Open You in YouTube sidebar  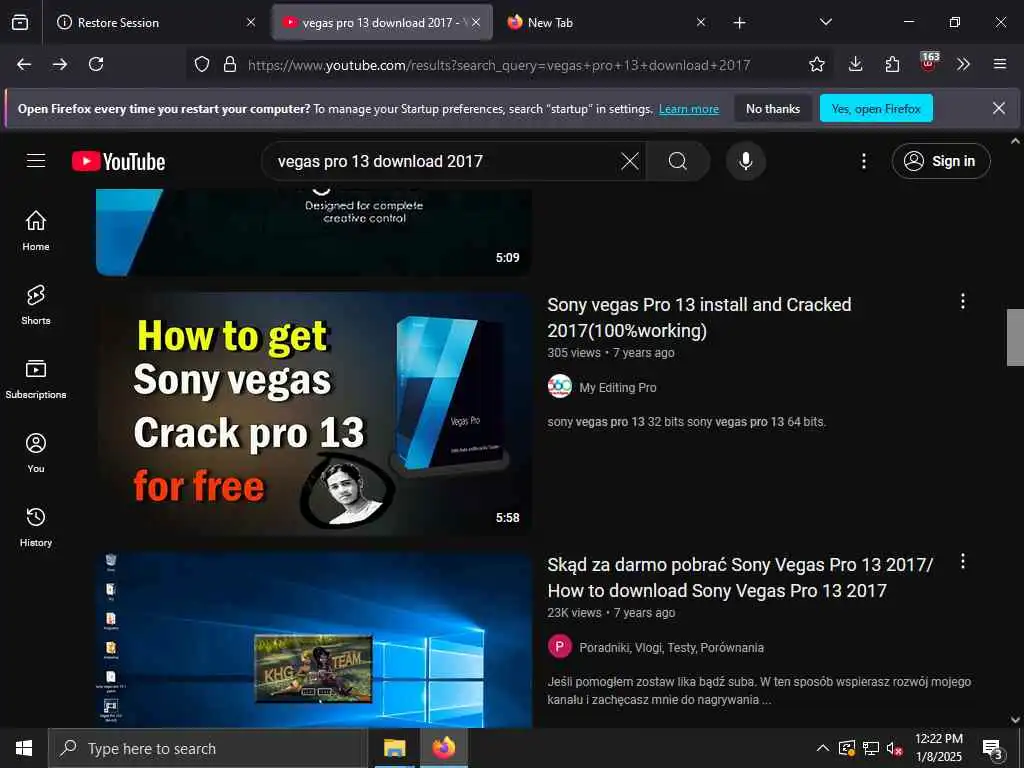[x=36, y=453]
